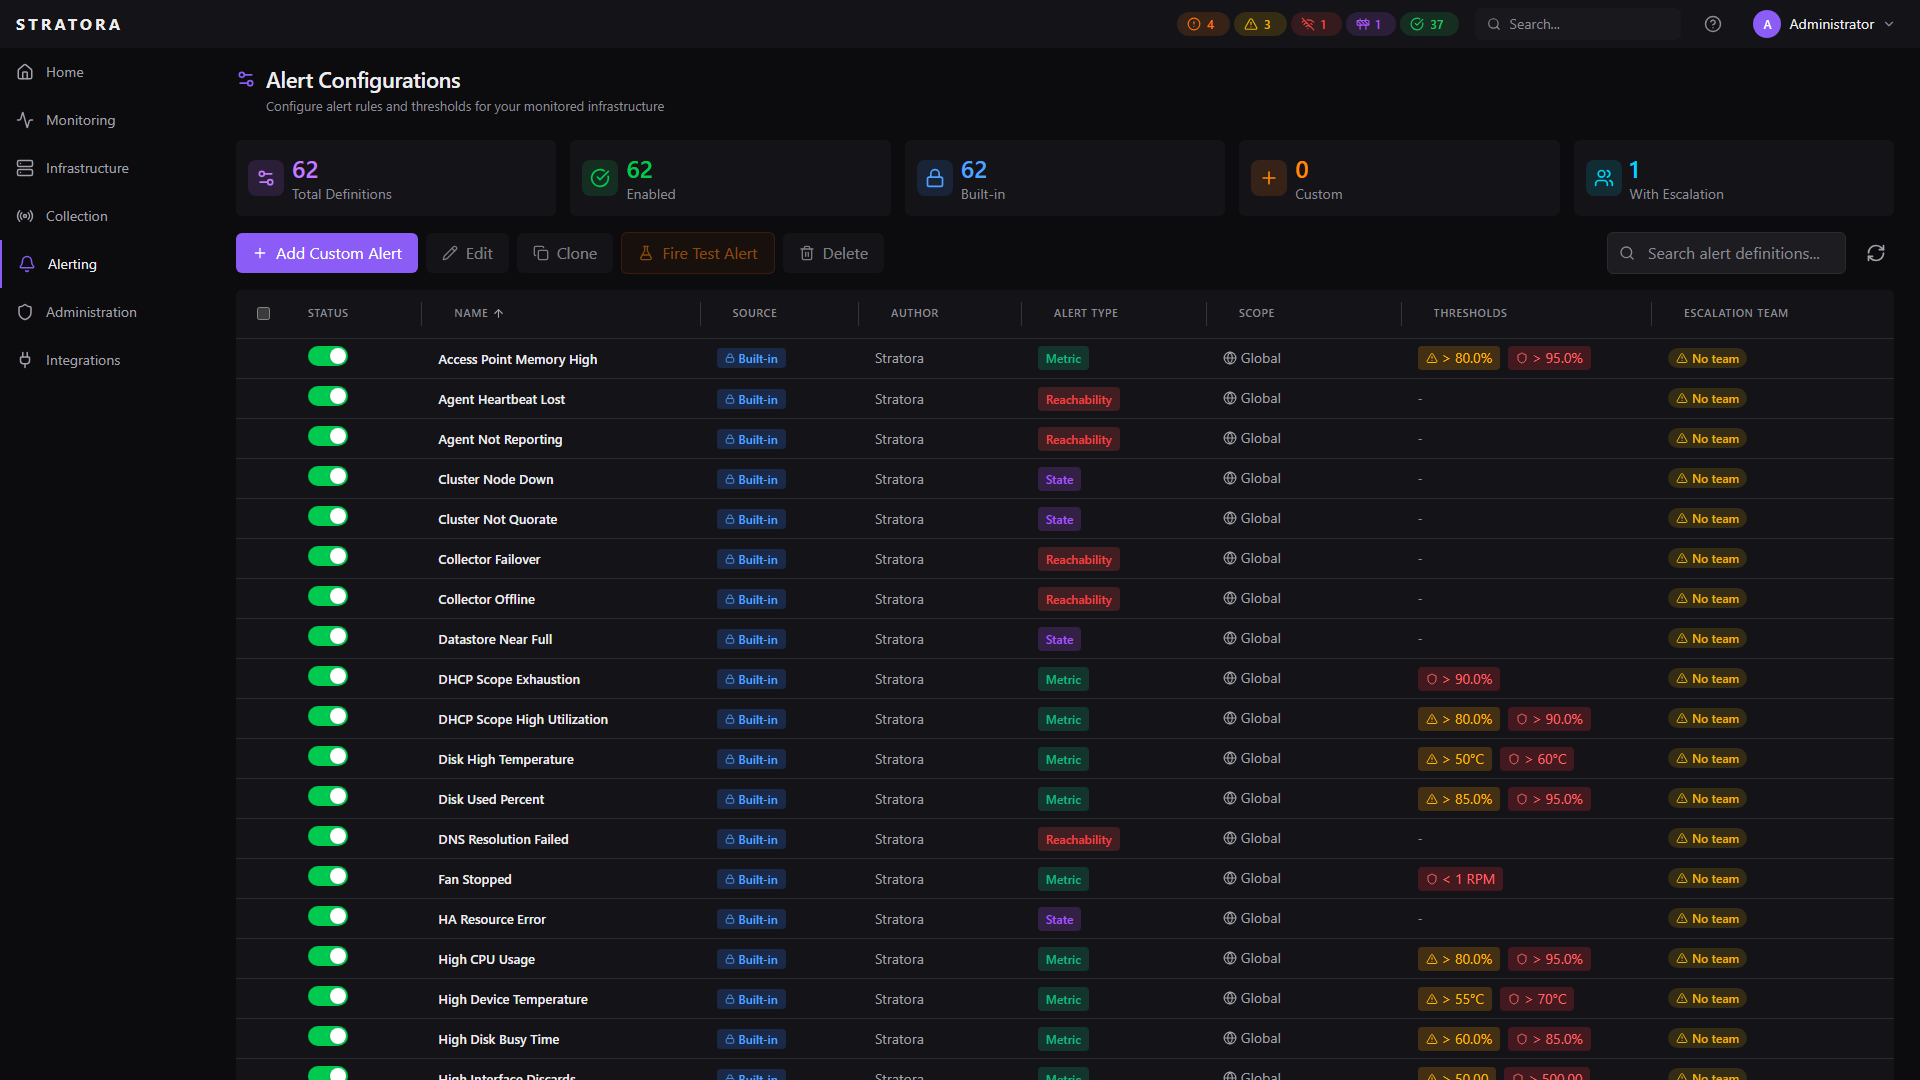Click the Fire Test Alert button

coord(698,253)
